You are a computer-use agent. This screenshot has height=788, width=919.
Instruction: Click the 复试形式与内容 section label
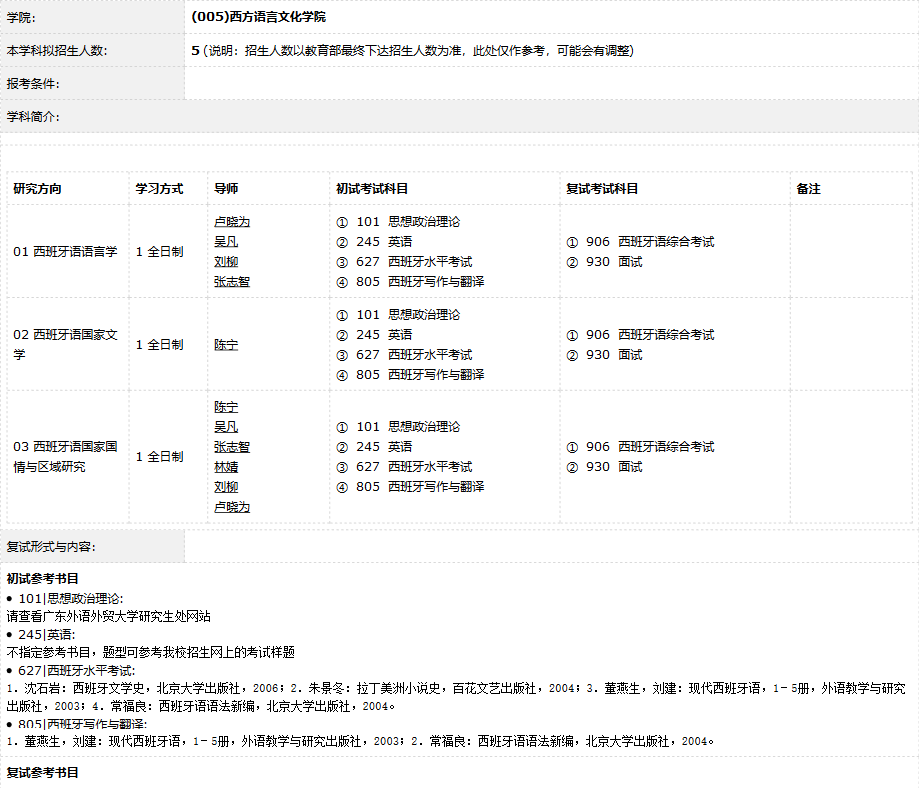click(x=51, y=547)
